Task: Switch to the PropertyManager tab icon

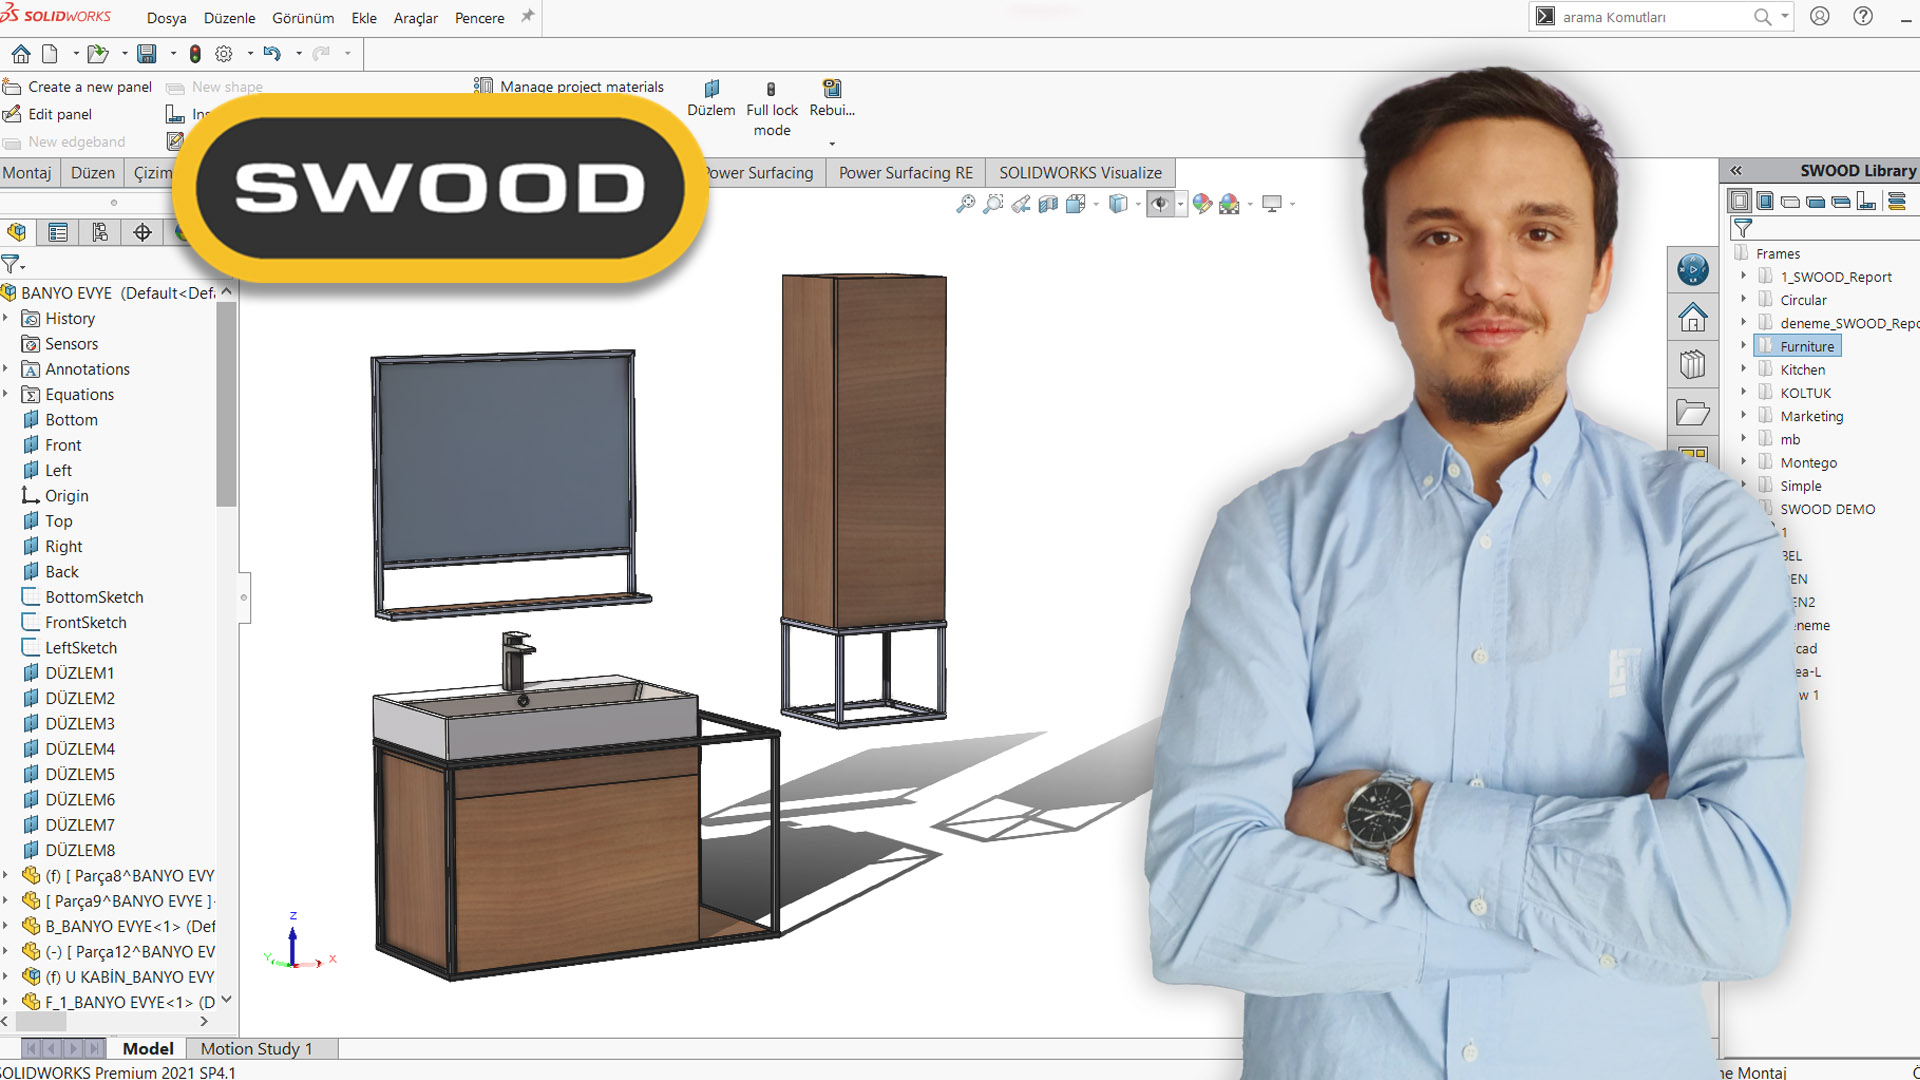Action: point(58,233)
